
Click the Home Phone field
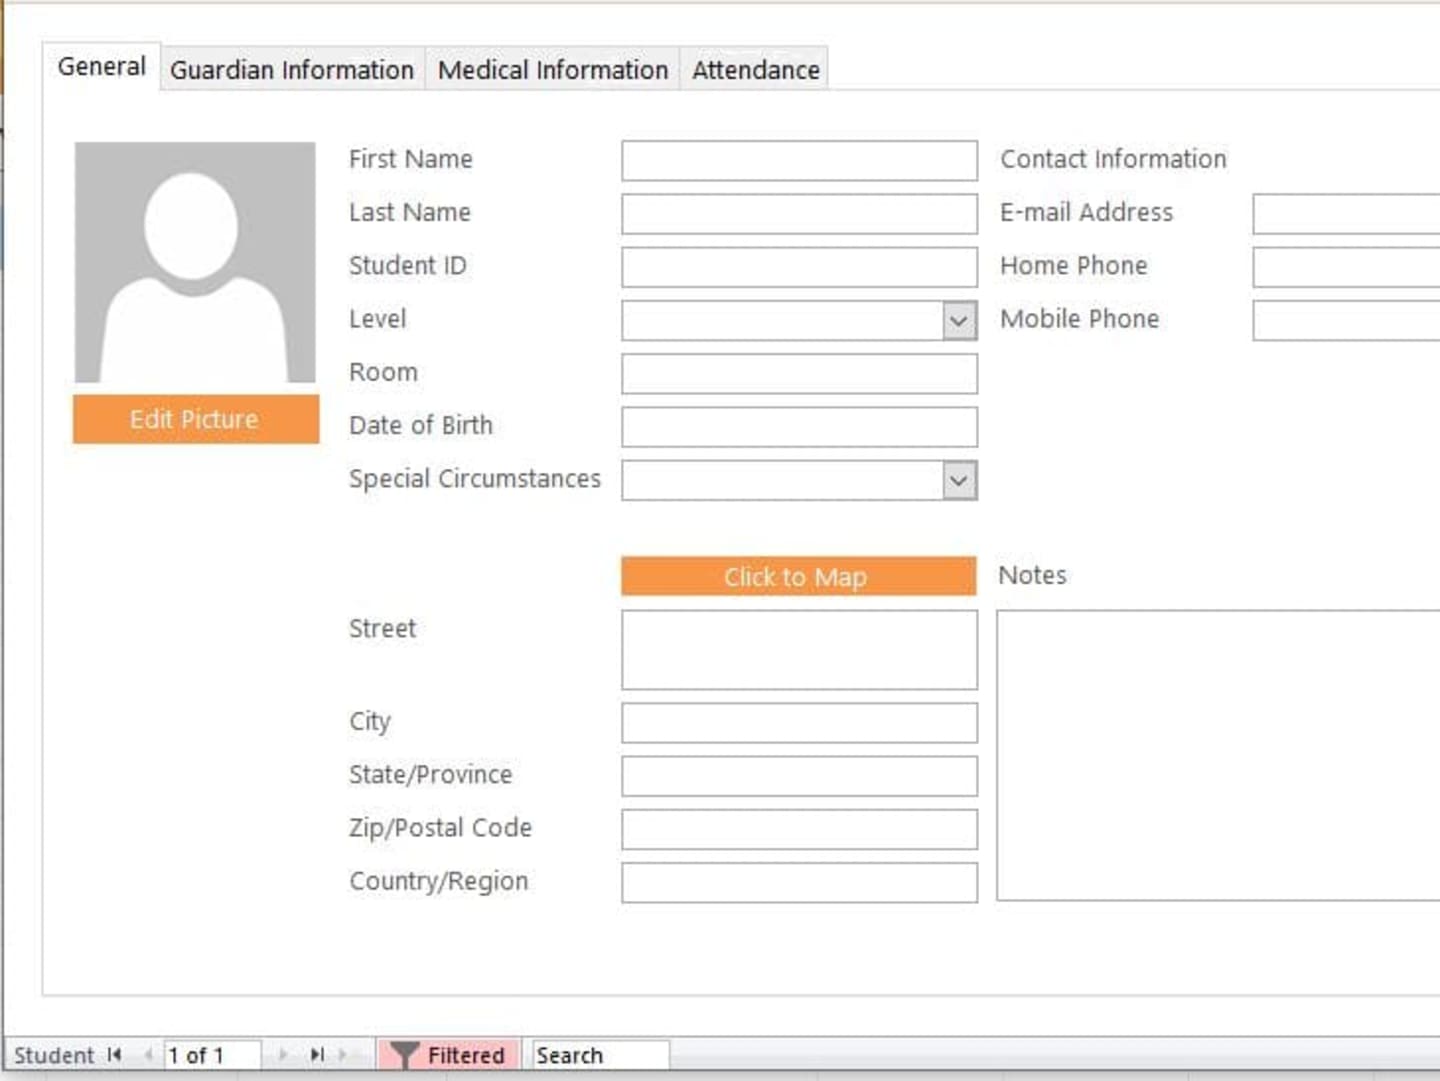coord(1346,267)
